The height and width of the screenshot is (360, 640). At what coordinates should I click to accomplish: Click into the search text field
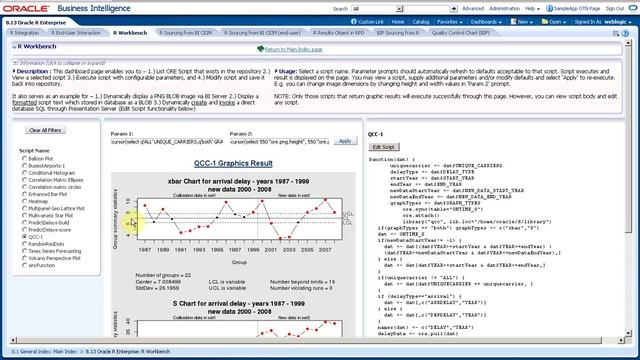pos(426,9)
